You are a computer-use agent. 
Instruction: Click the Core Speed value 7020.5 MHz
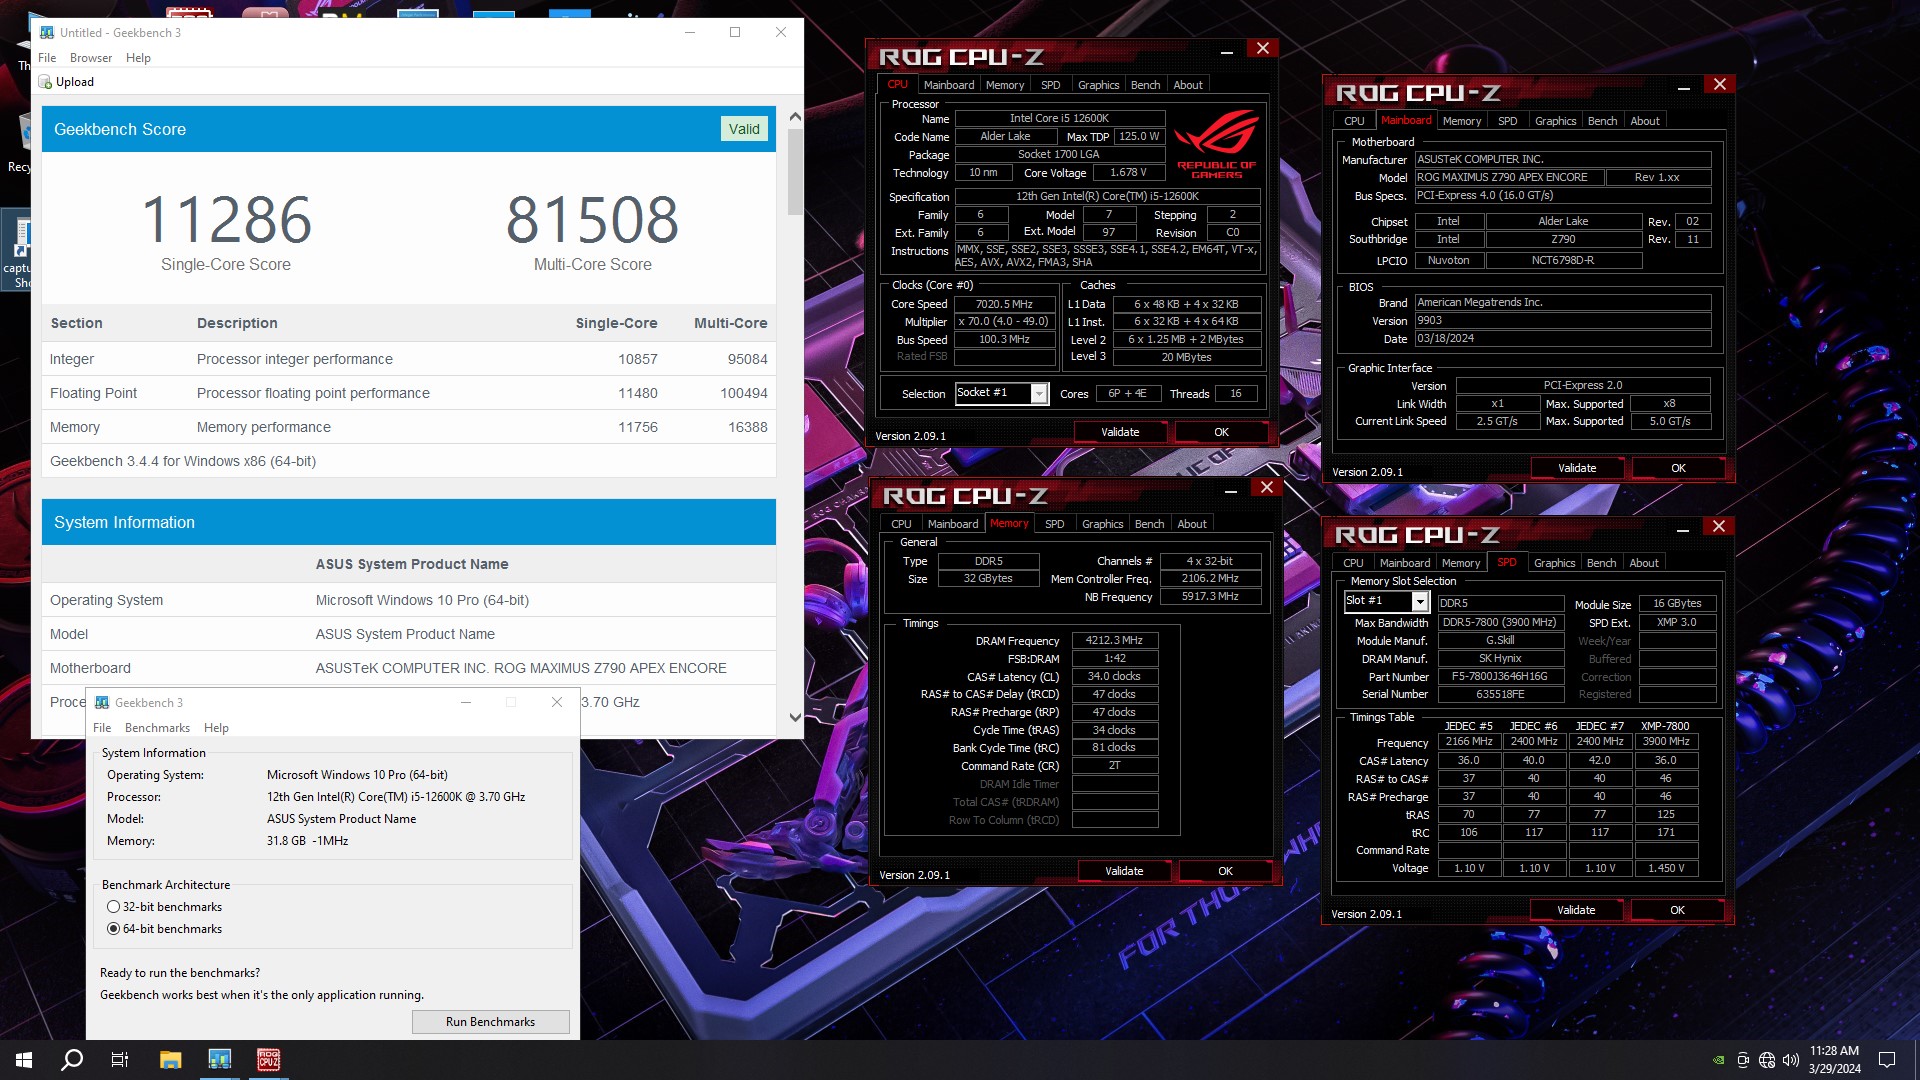(x=1004, y=304)
